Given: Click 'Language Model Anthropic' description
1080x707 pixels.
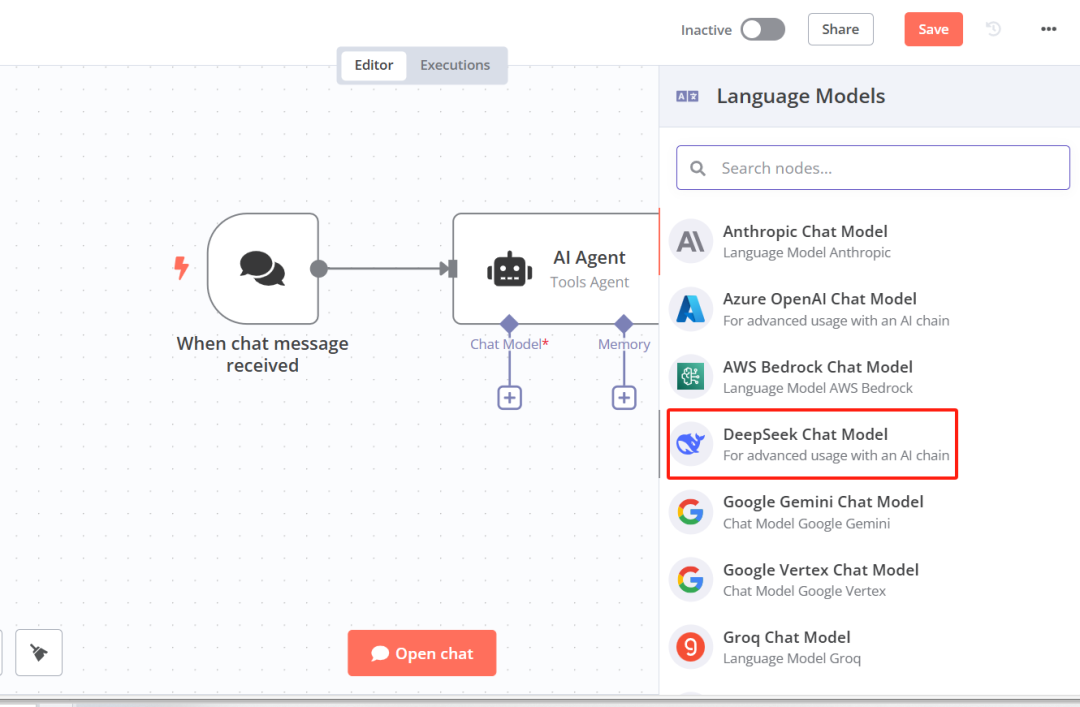Looking at the screenshot, I should coord(807,253).
